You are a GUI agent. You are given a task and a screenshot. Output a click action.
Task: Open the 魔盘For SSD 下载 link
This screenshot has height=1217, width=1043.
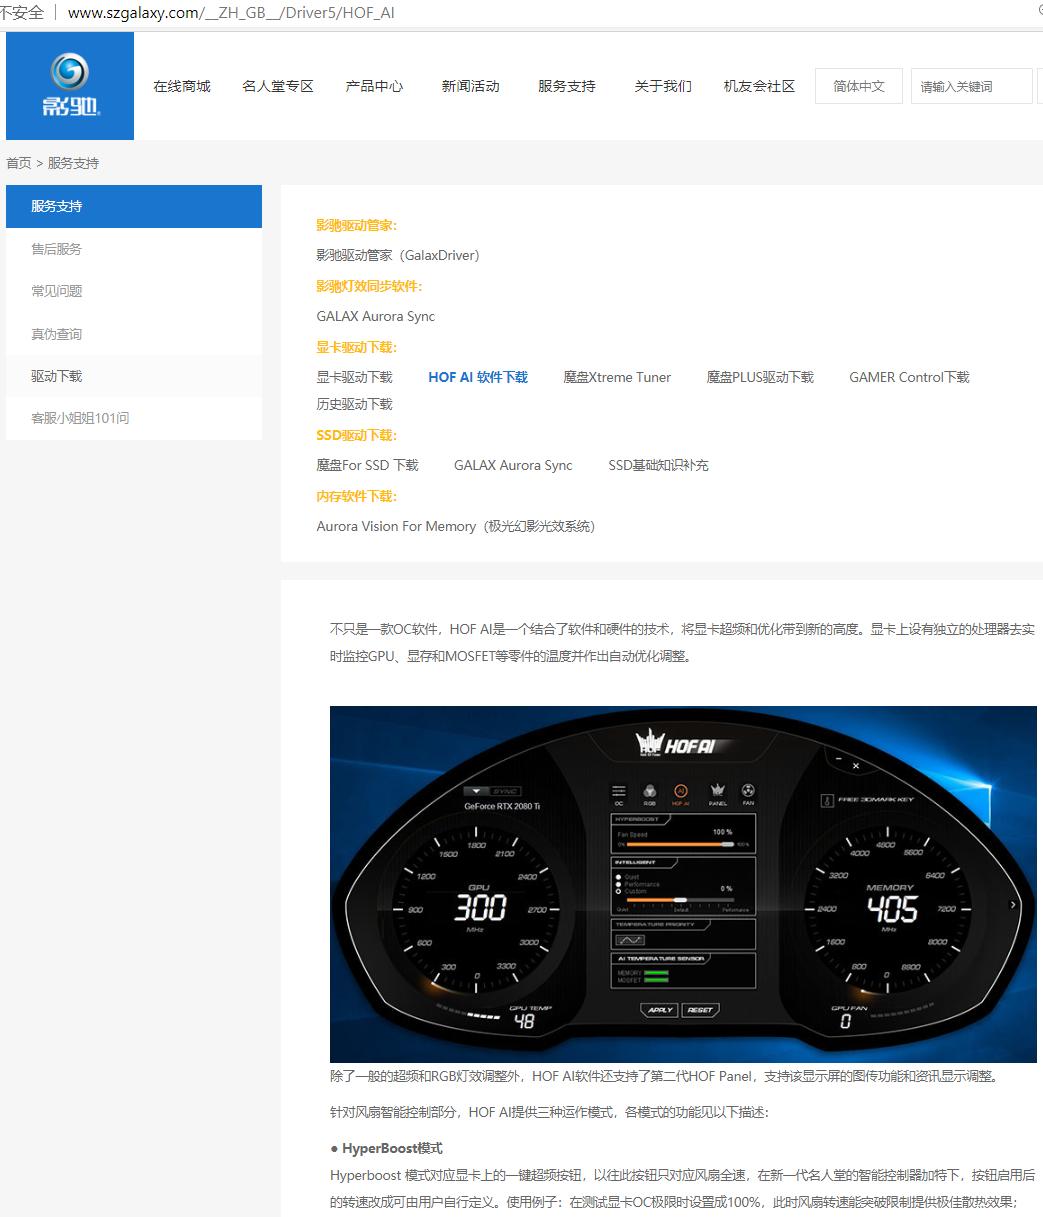click(x=367, y=465)
